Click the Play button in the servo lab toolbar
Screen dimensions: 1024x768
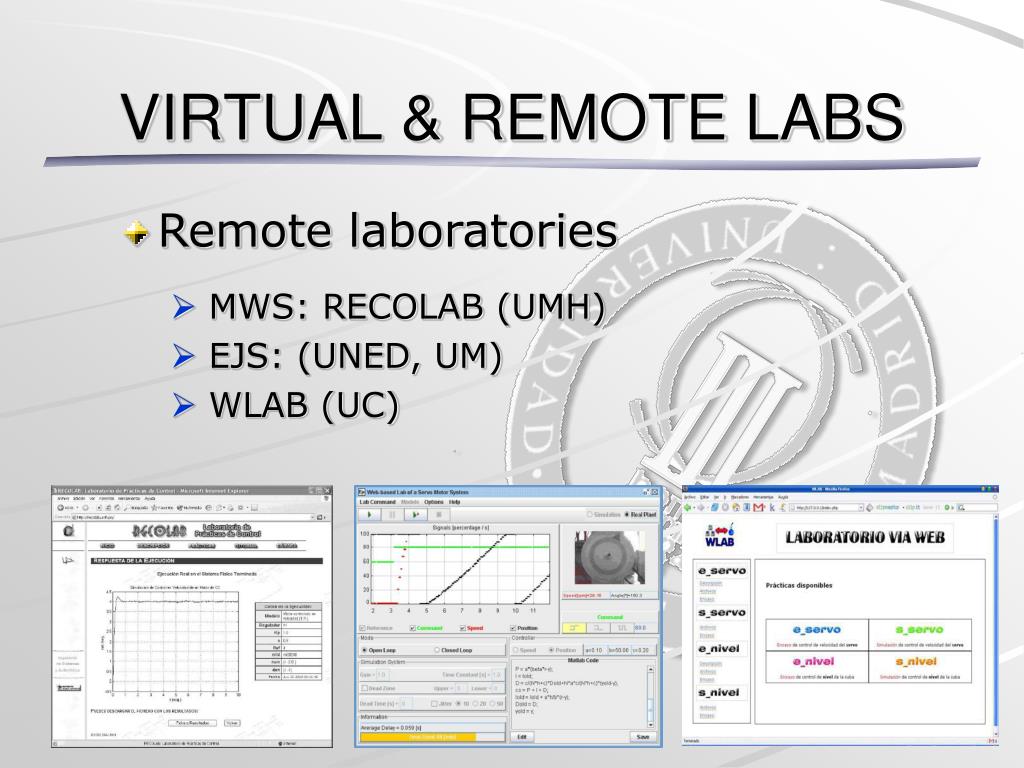[370, 515]
